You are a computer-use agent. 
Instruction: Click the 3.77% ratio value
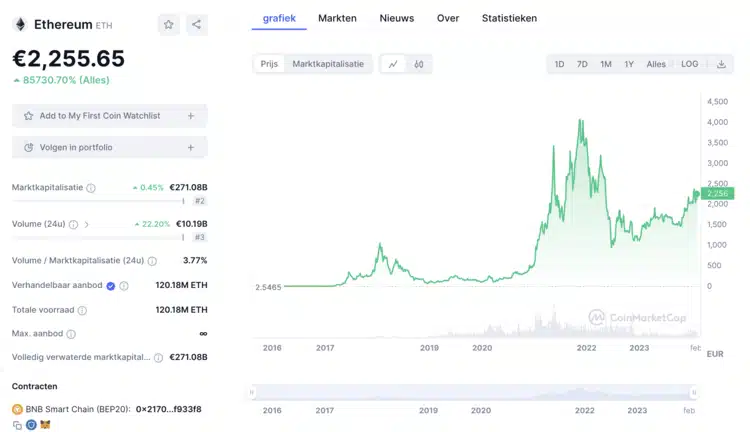pyautogui.click(x=195, y=260)
